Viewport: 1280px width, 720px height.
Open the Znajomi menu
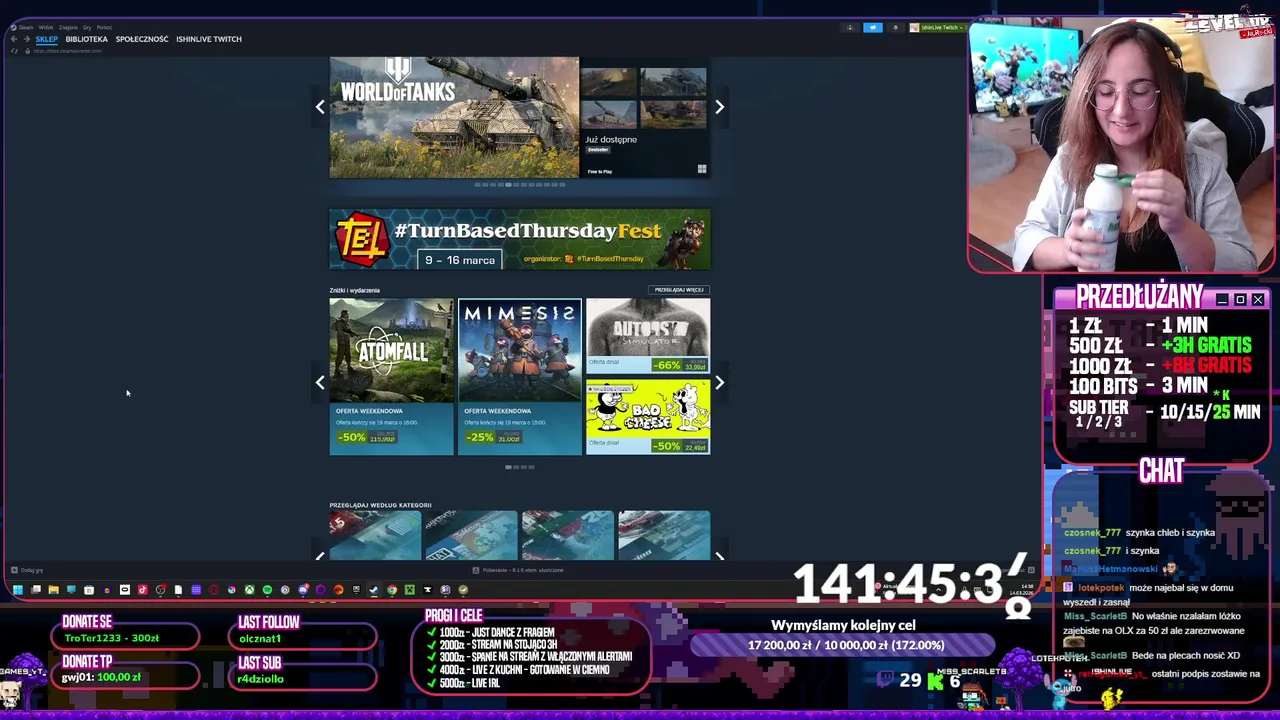(x=68, y=28)
